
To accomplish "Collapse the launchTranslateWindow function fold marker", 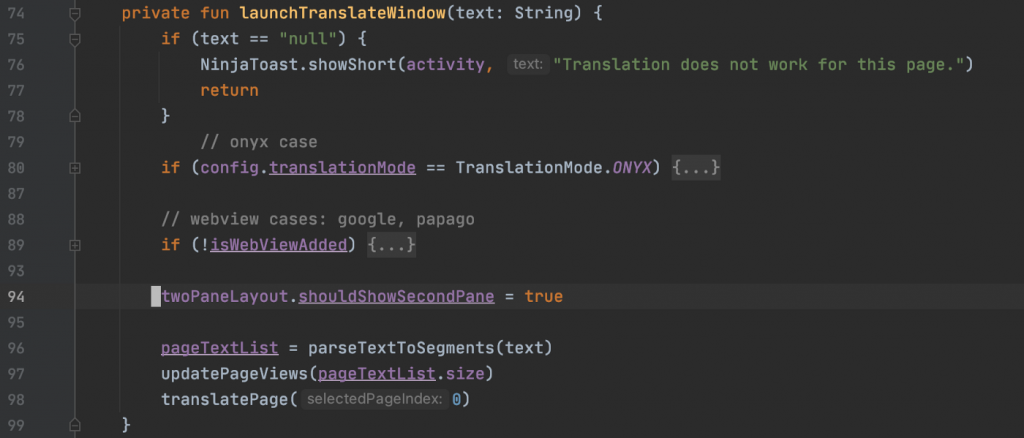I will point(75,13).
